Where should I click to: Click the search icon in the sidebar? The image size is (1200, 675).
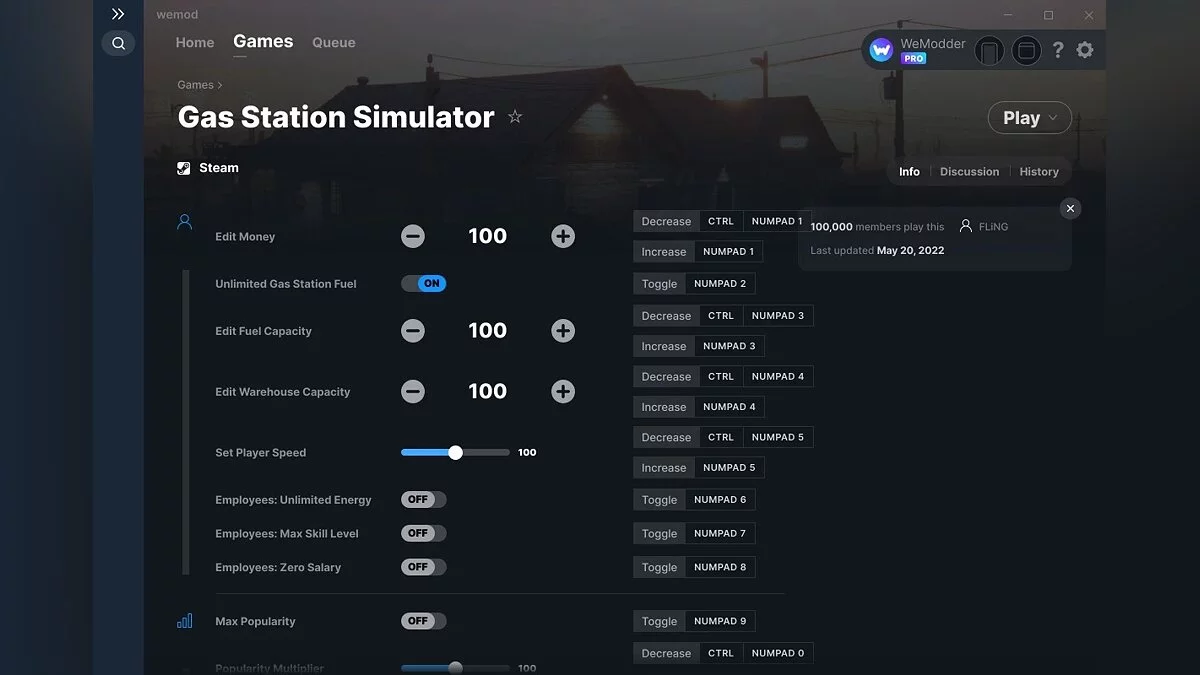[118, 43]
